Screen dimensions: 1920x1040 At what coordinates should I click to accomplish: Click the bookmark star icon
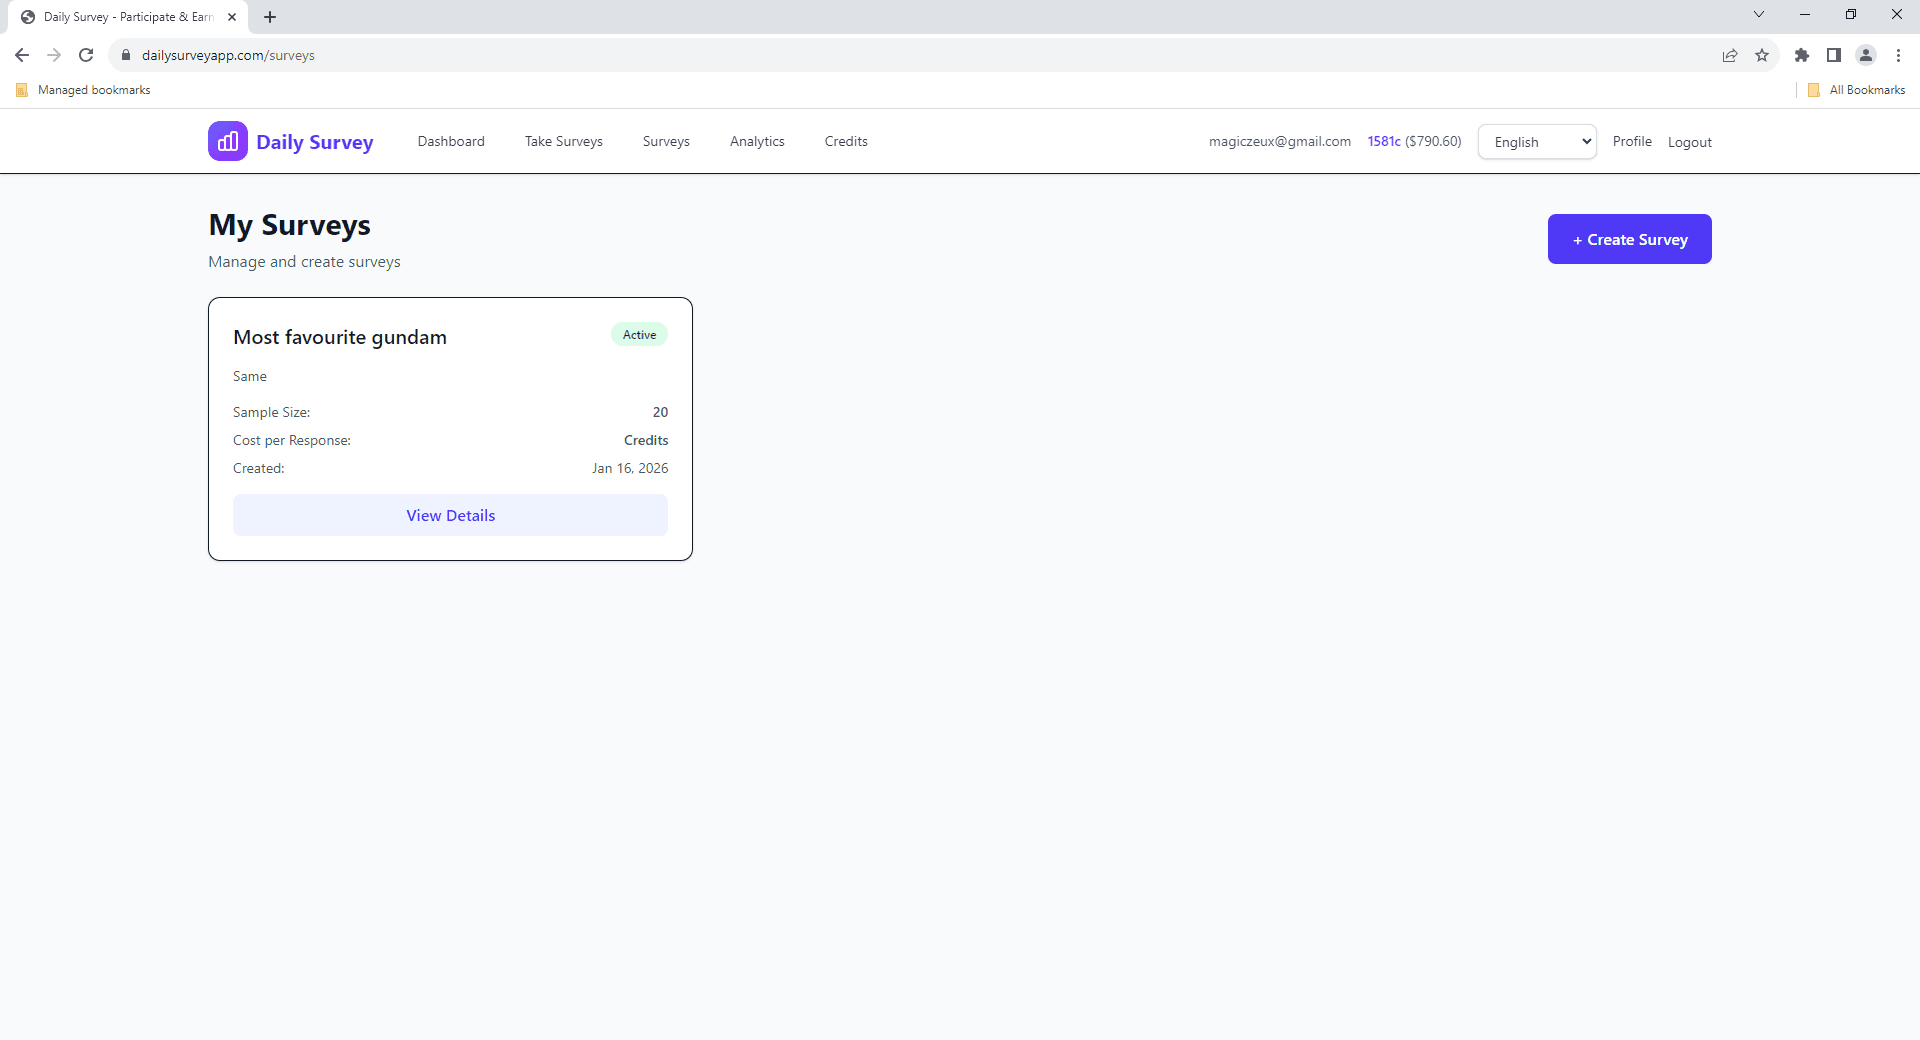1763,55
